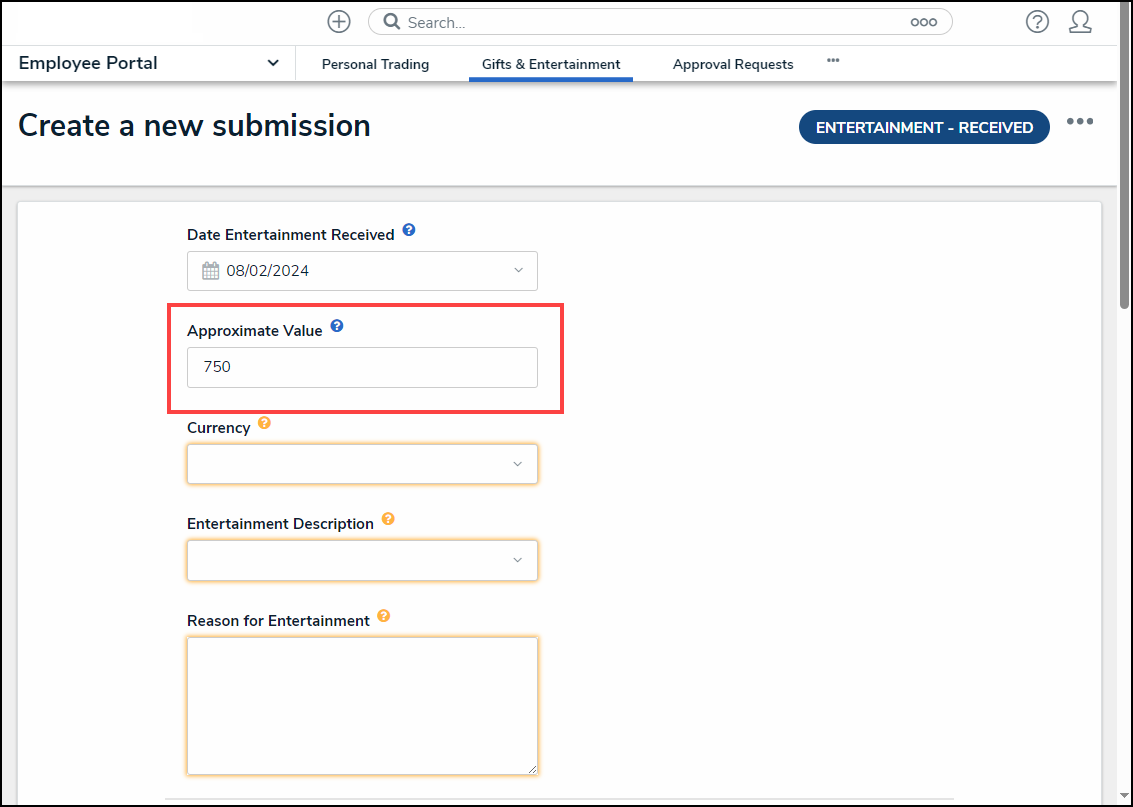Click the Reason for Entertainment help icon
The width and height of the screenshot is (1133, 807).
click(384, 616)
